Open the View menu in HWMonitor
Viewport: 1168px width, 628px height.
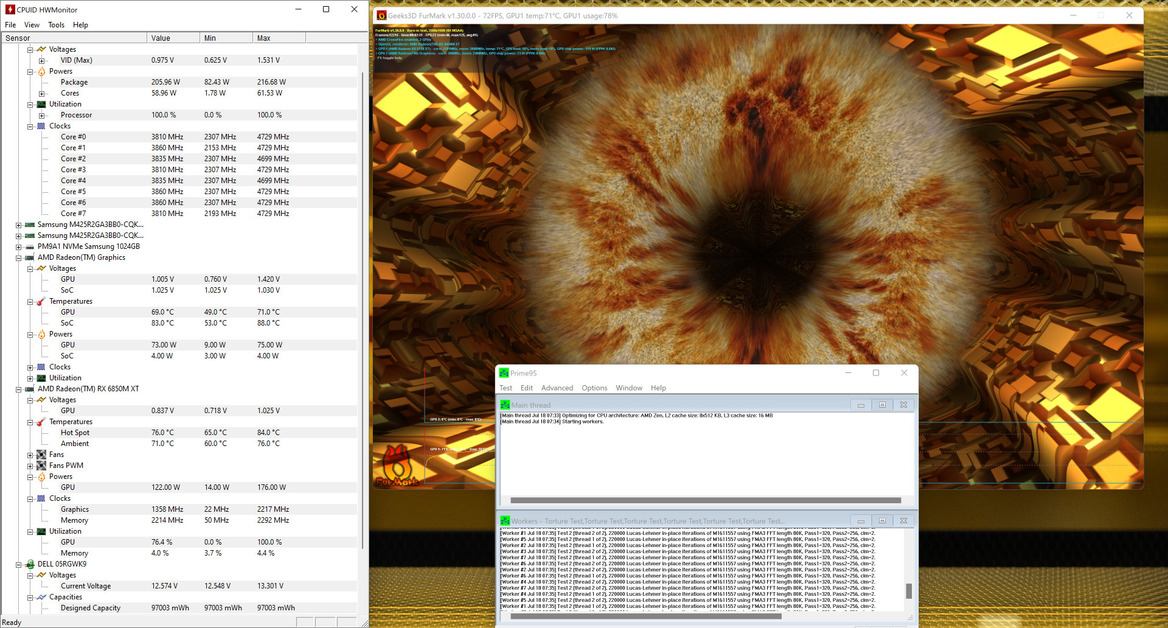[x=32, y=25]
